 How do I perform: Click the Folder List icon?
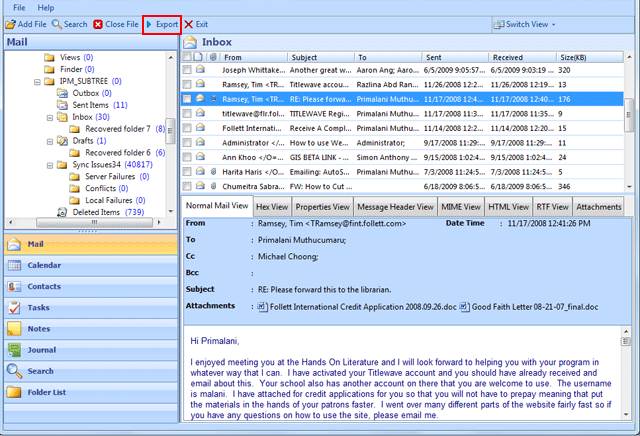[x=14, y=392]
